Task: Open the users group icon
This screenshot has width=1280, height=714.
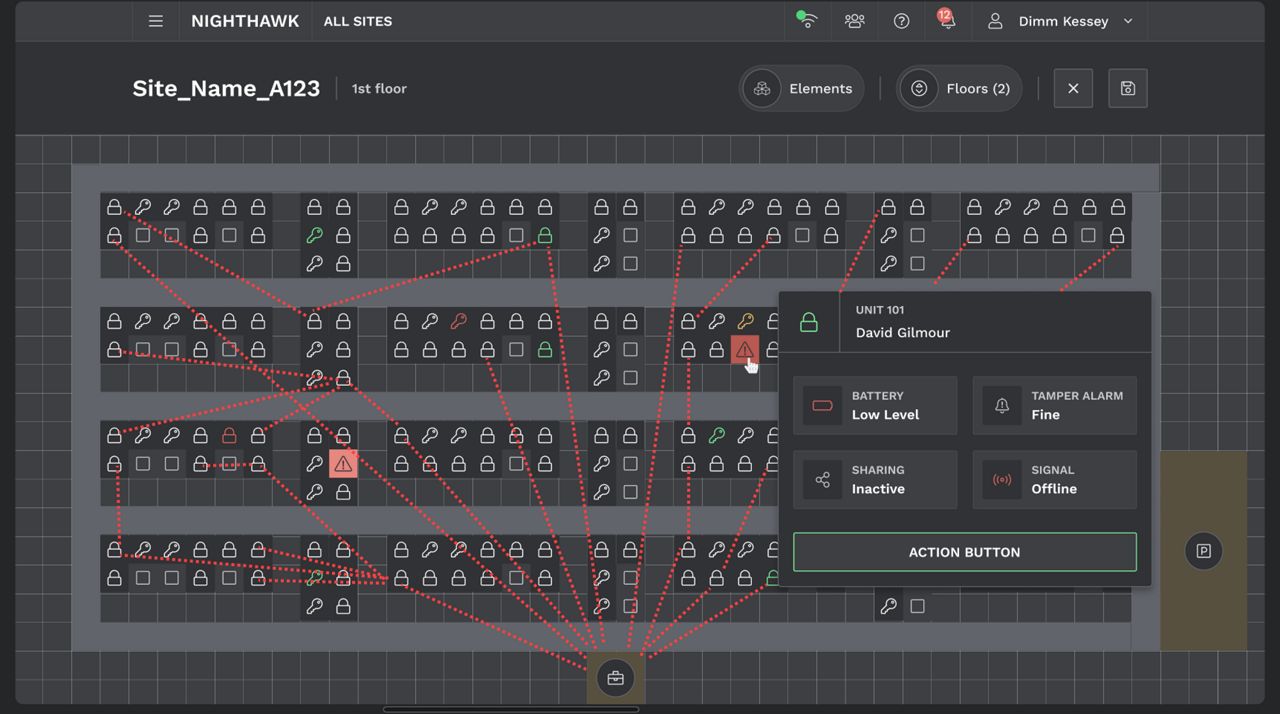Action: pos(854,21)
